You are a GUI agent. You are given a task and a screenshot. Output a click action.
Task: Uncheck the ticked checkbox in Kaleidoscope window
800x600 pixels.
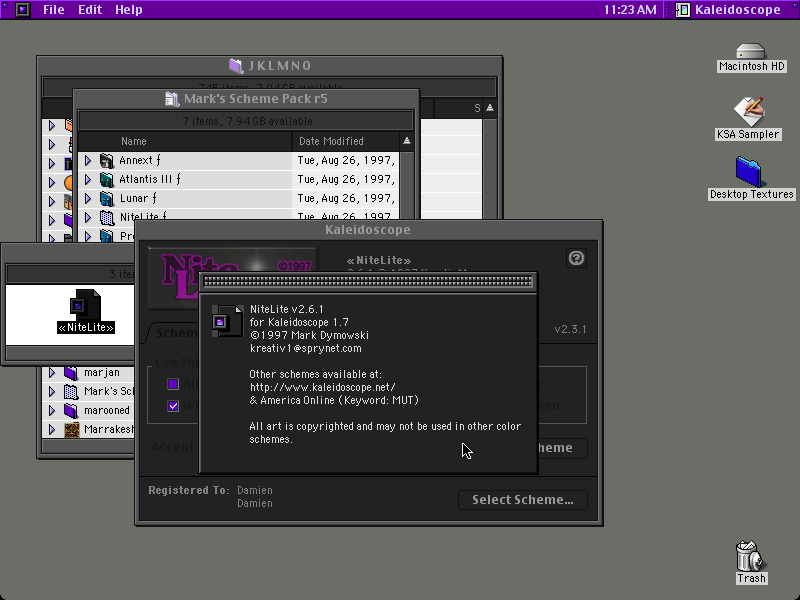click(173, 406)
